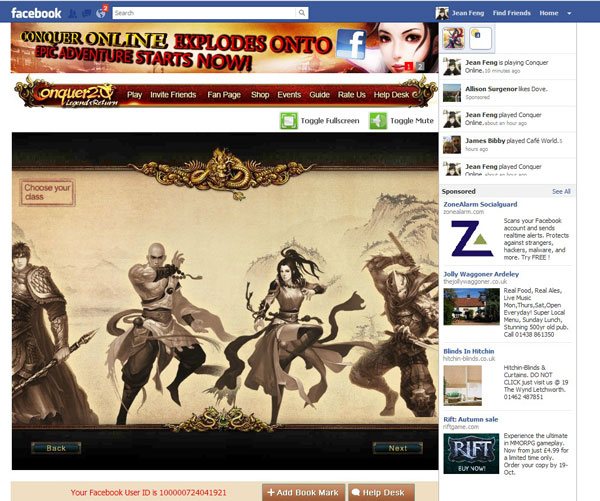Switch to banner slide 1
Image resolution: width=600 pixels, height=501 pixels.
(x=408, y=66)
